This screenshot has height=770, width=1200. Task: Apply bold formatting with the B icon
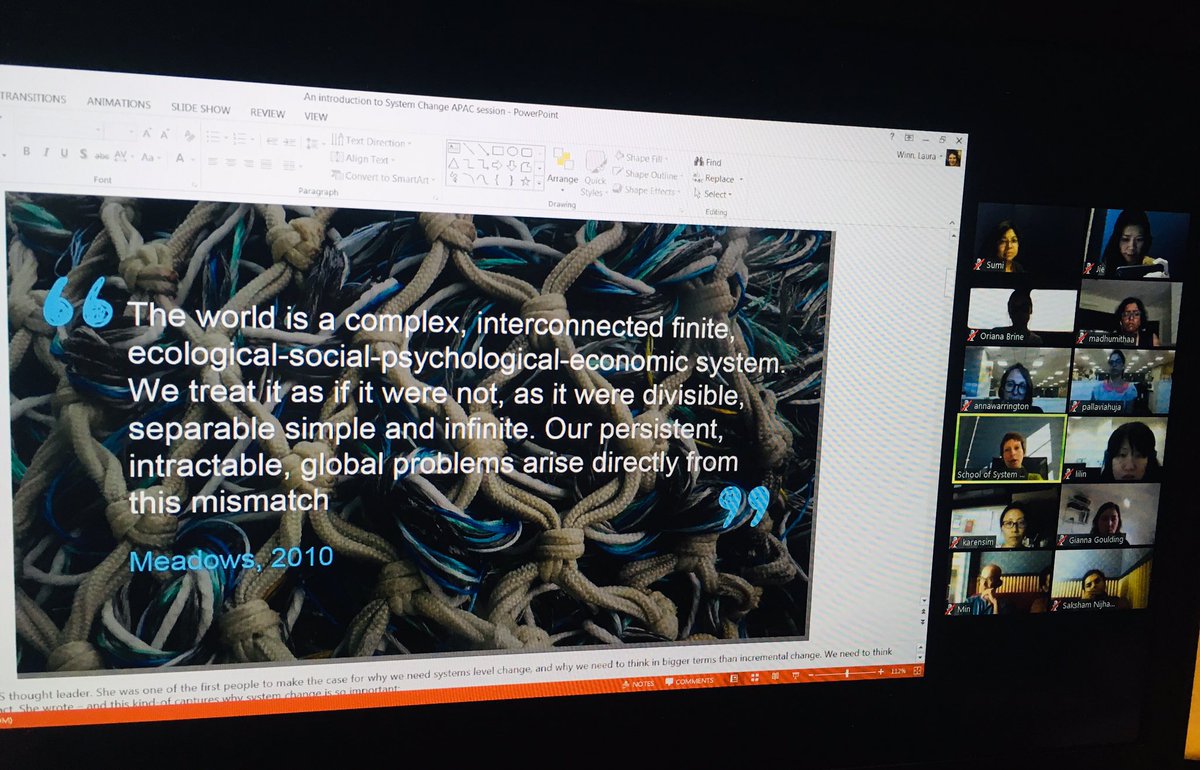tap(26, 150)
